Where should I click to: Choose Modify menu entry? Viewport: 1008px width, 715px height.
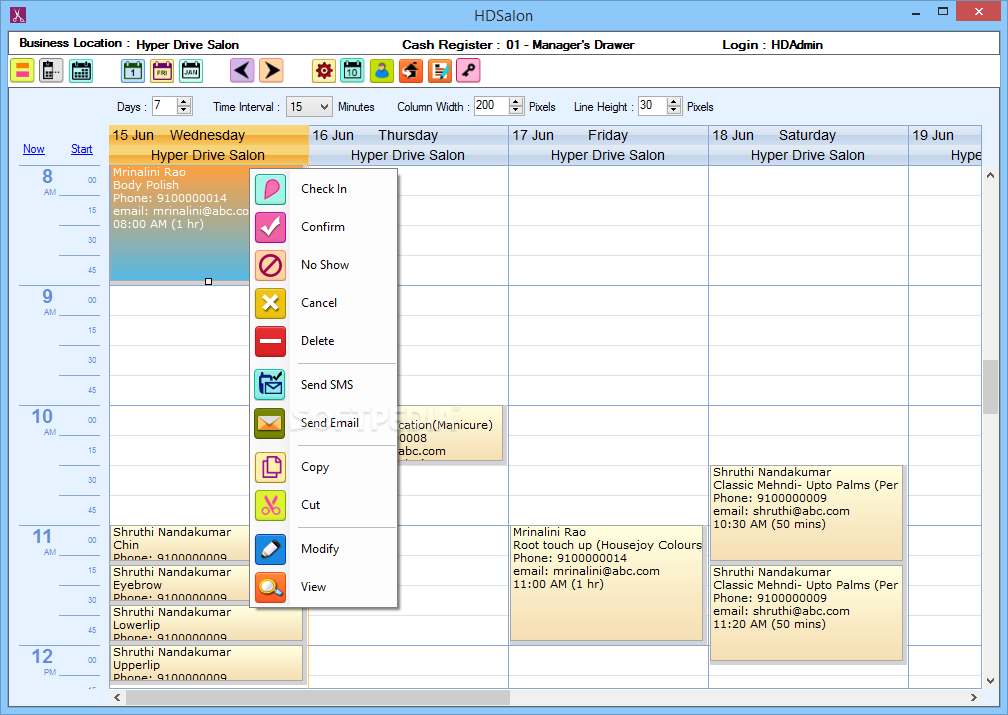pos(324,548)
